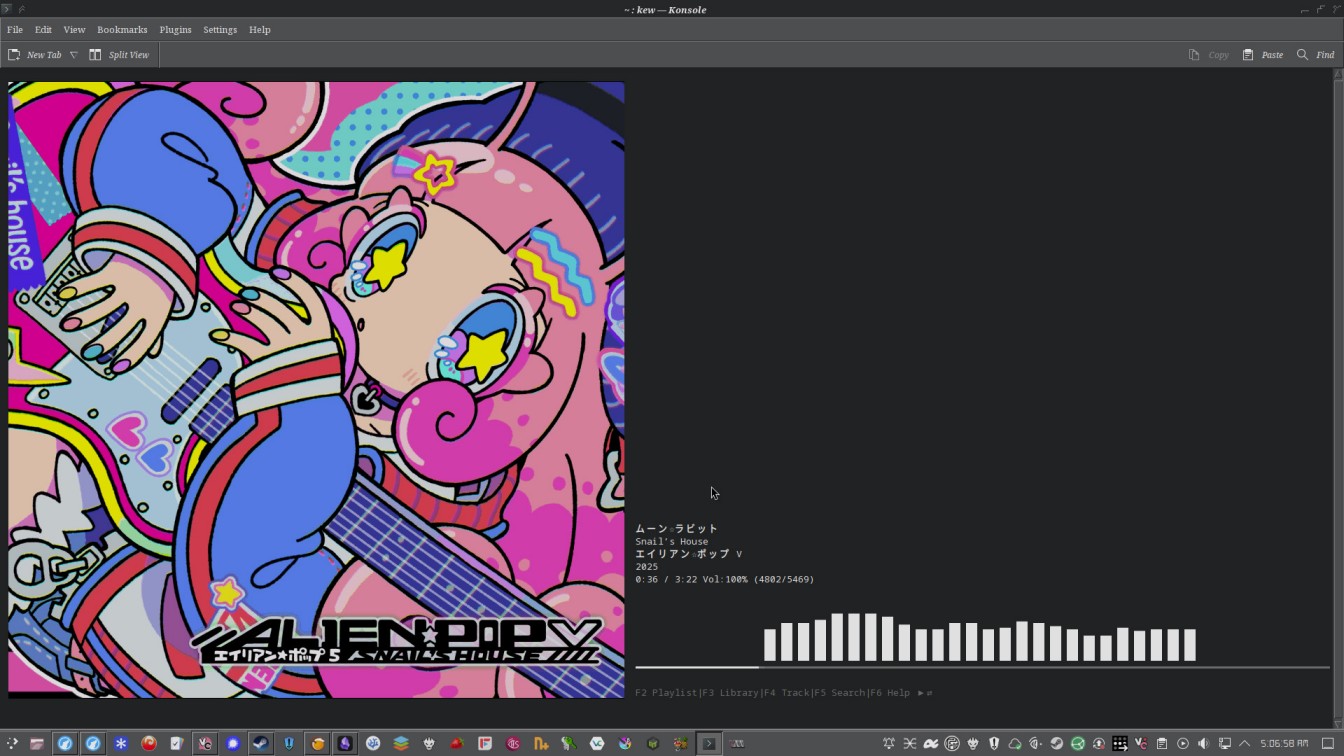Screen dimensions: 1344x756
Task: Switch to the F4 Track view
Action: coord(786,693)
